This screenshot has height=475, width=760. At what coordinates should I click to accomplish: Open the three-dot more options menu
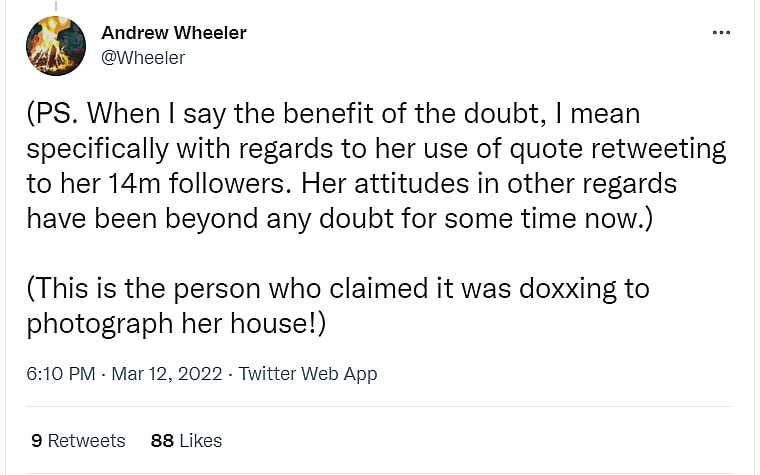721,33
